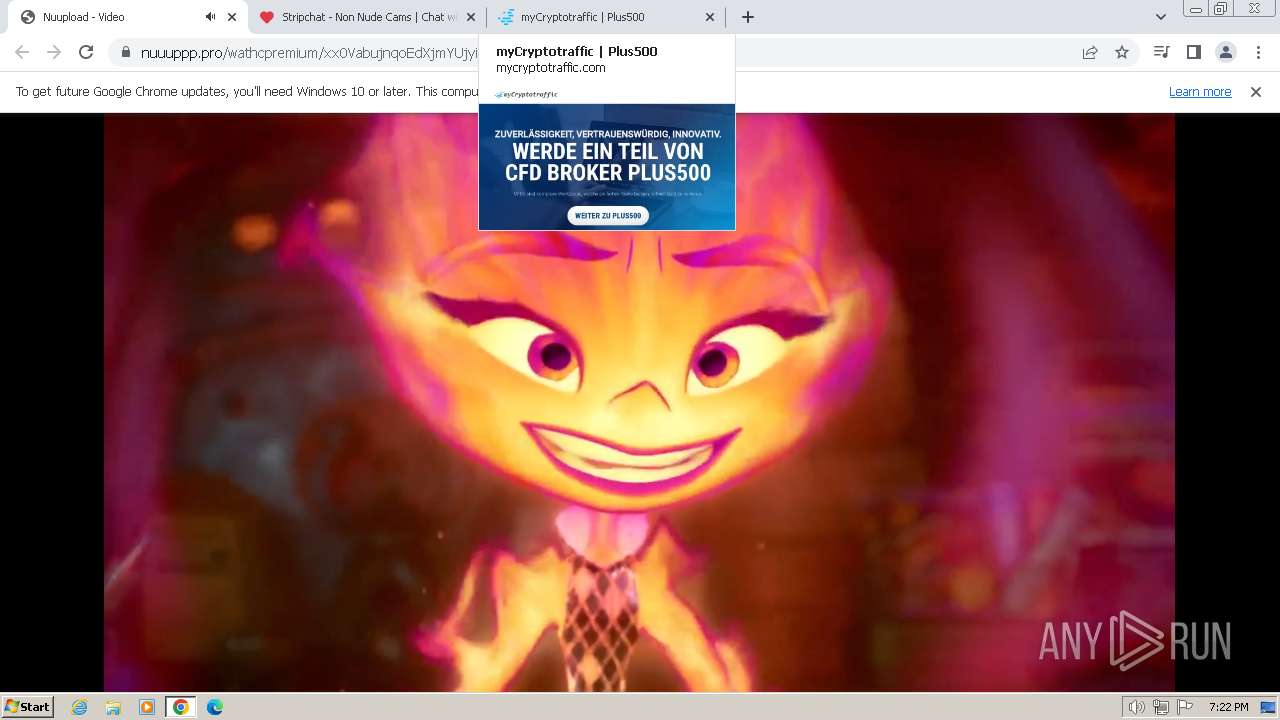Viewport: 1280px width, 720px height.
Task: Click the Show desktop tray icon
Action: point(1269,707)
